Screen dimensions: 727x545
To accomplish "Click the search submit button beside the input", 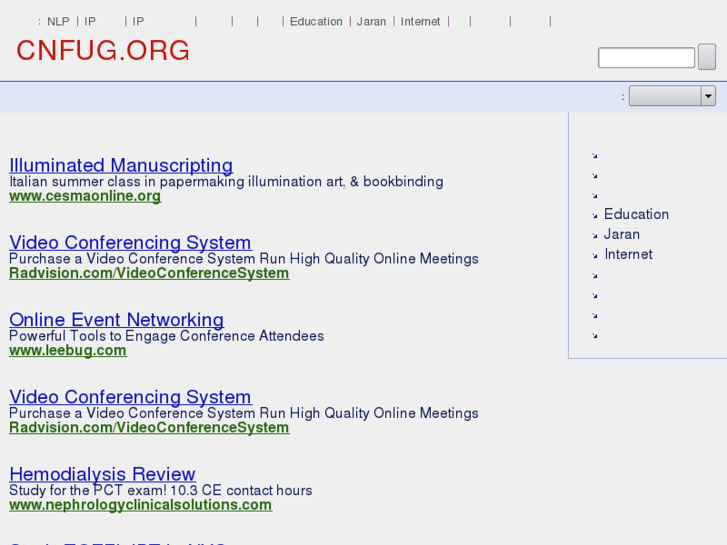I will tap(707, 57).
